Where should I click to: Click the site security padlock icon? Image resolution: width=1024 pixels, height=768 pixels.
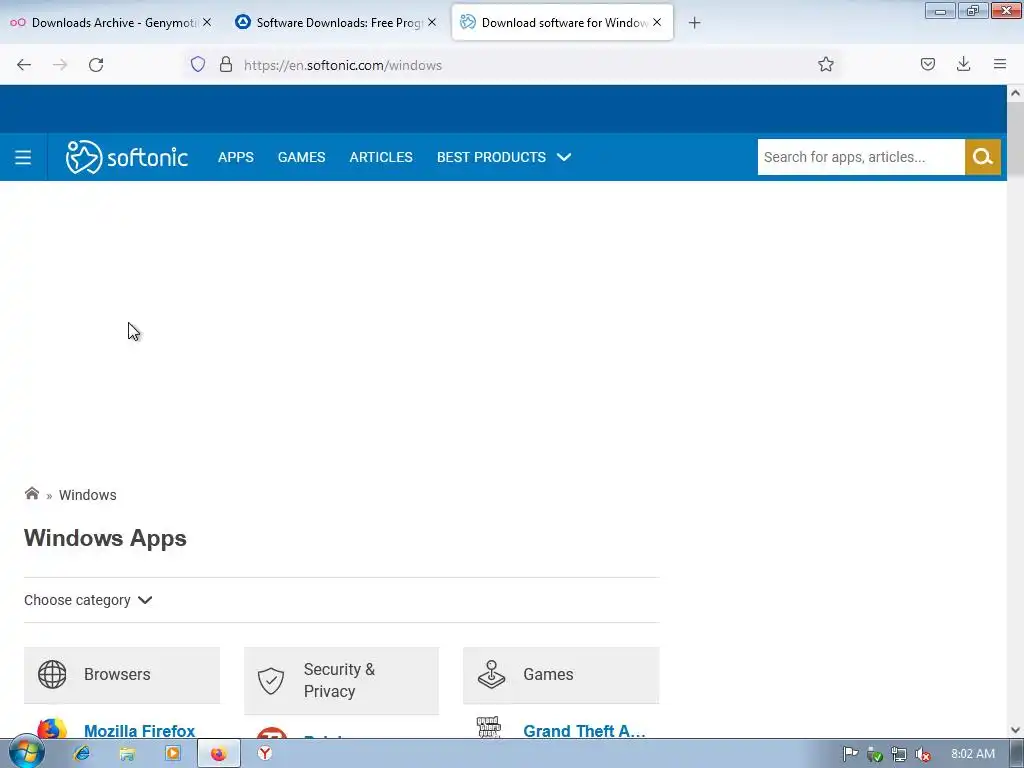click(x=226, y=64)
